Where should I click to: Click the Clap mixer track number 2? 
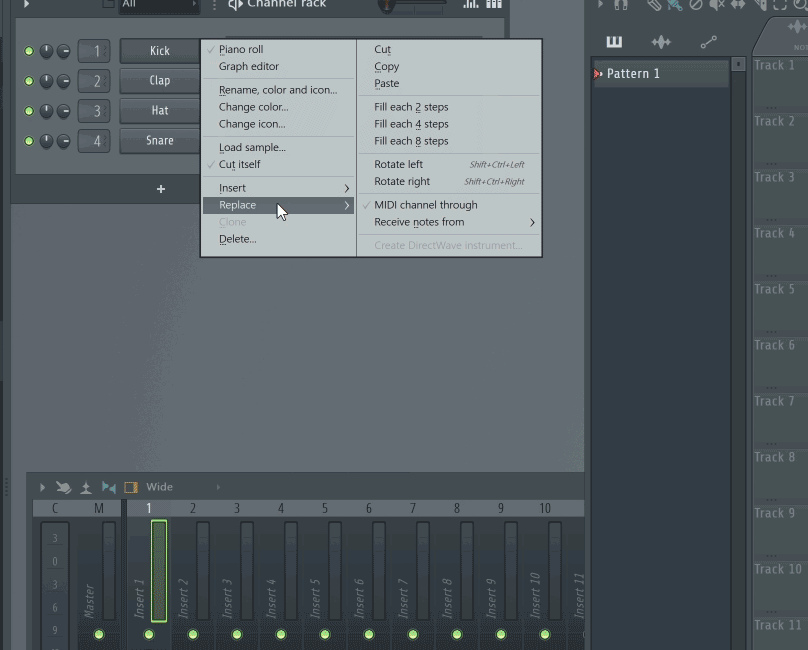tap(94, 81)
